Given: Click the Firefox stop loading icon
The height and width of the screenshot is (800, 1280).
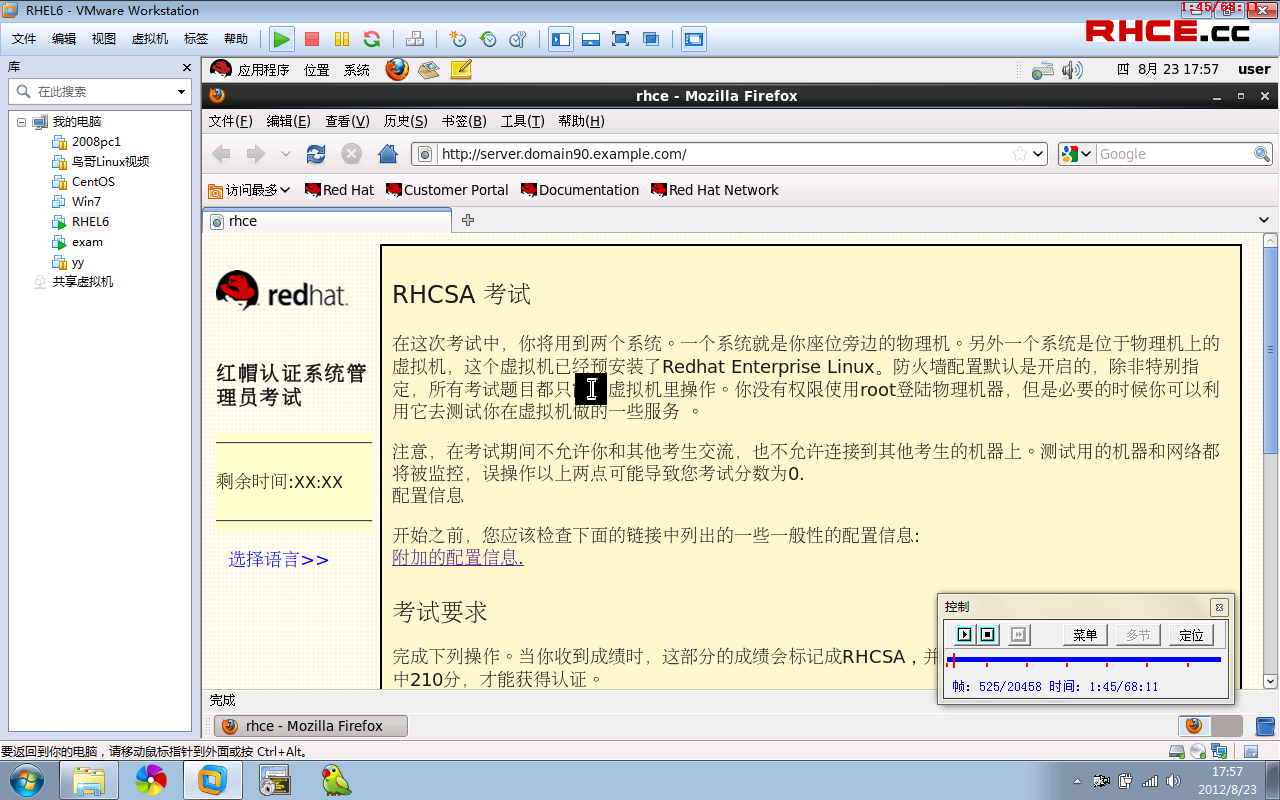Looking at the screenshot, I should [352, 154].
